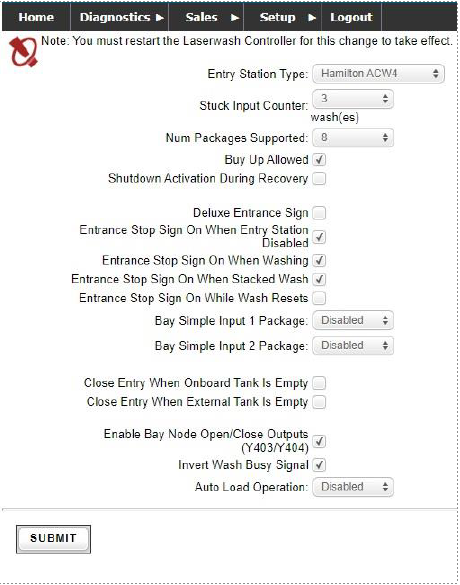Screen dimensions: 460x585
Task: Tick the Deluxe Entrance Sign checkbox
Action: (319, 213)
